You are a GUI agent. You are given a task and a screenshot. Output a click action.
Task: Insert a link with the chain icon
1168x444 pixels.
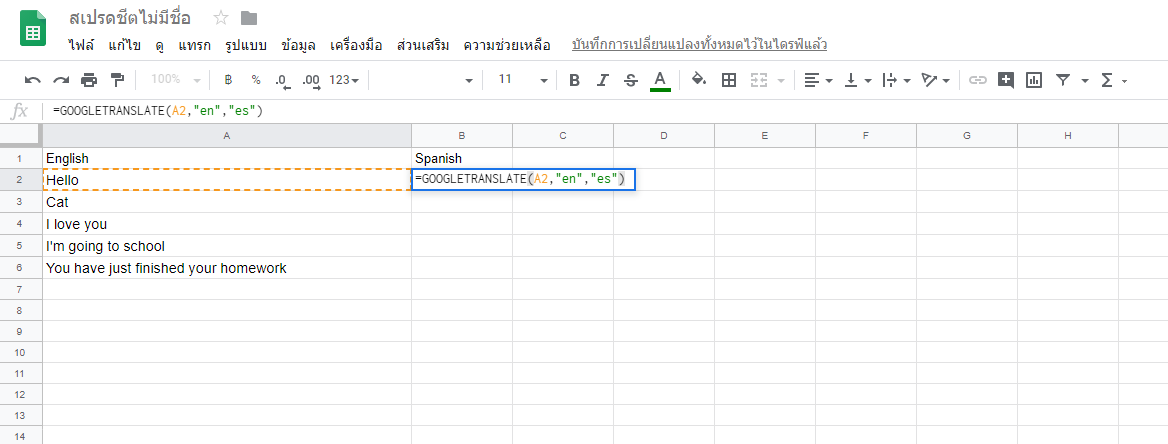[977, 80]
